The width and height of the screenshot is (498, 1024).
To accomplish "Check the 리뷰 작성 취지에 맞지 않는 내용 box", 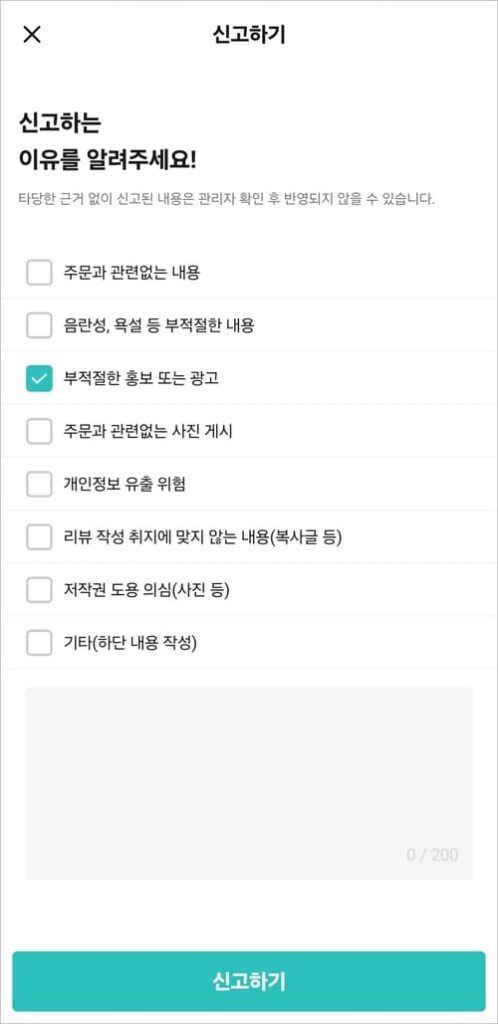I will (x=39, y=537).
